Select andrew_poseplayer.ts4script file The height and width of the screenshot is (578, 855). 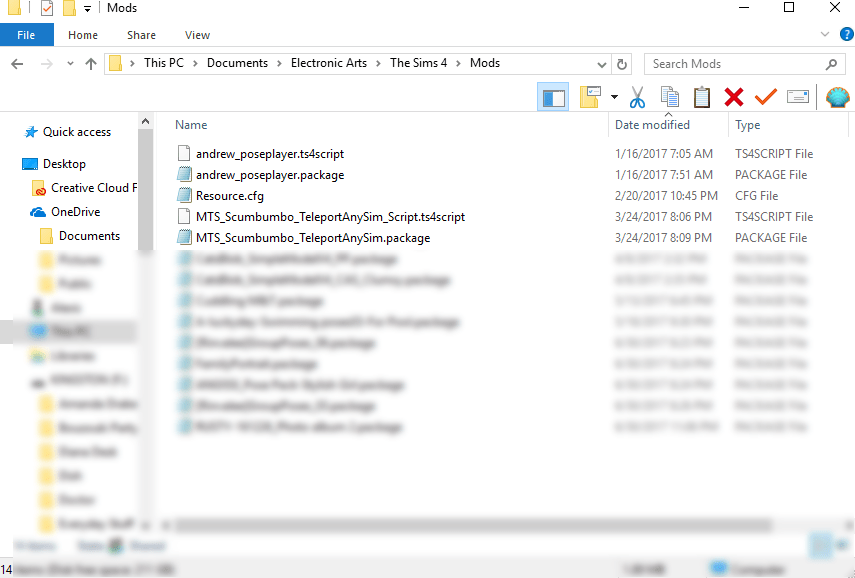(x=270, y=154)
